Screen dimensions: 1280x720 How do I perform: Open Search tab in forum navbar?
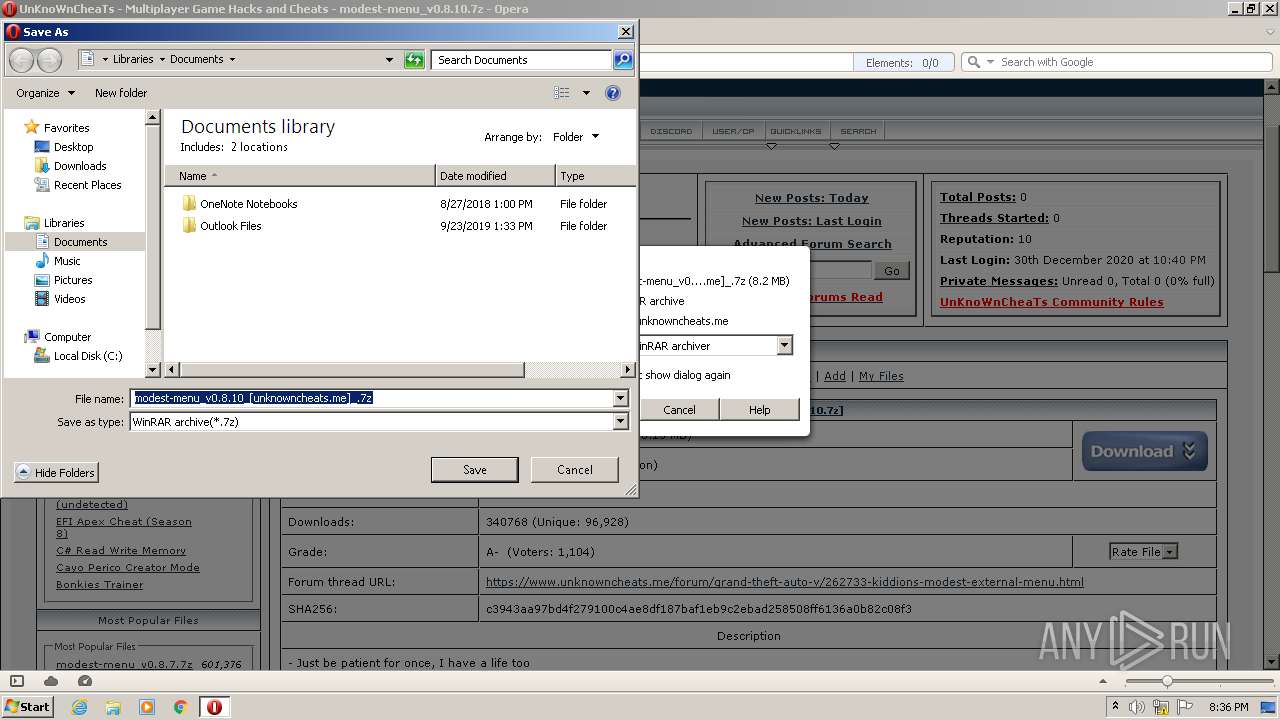[858, 131]
